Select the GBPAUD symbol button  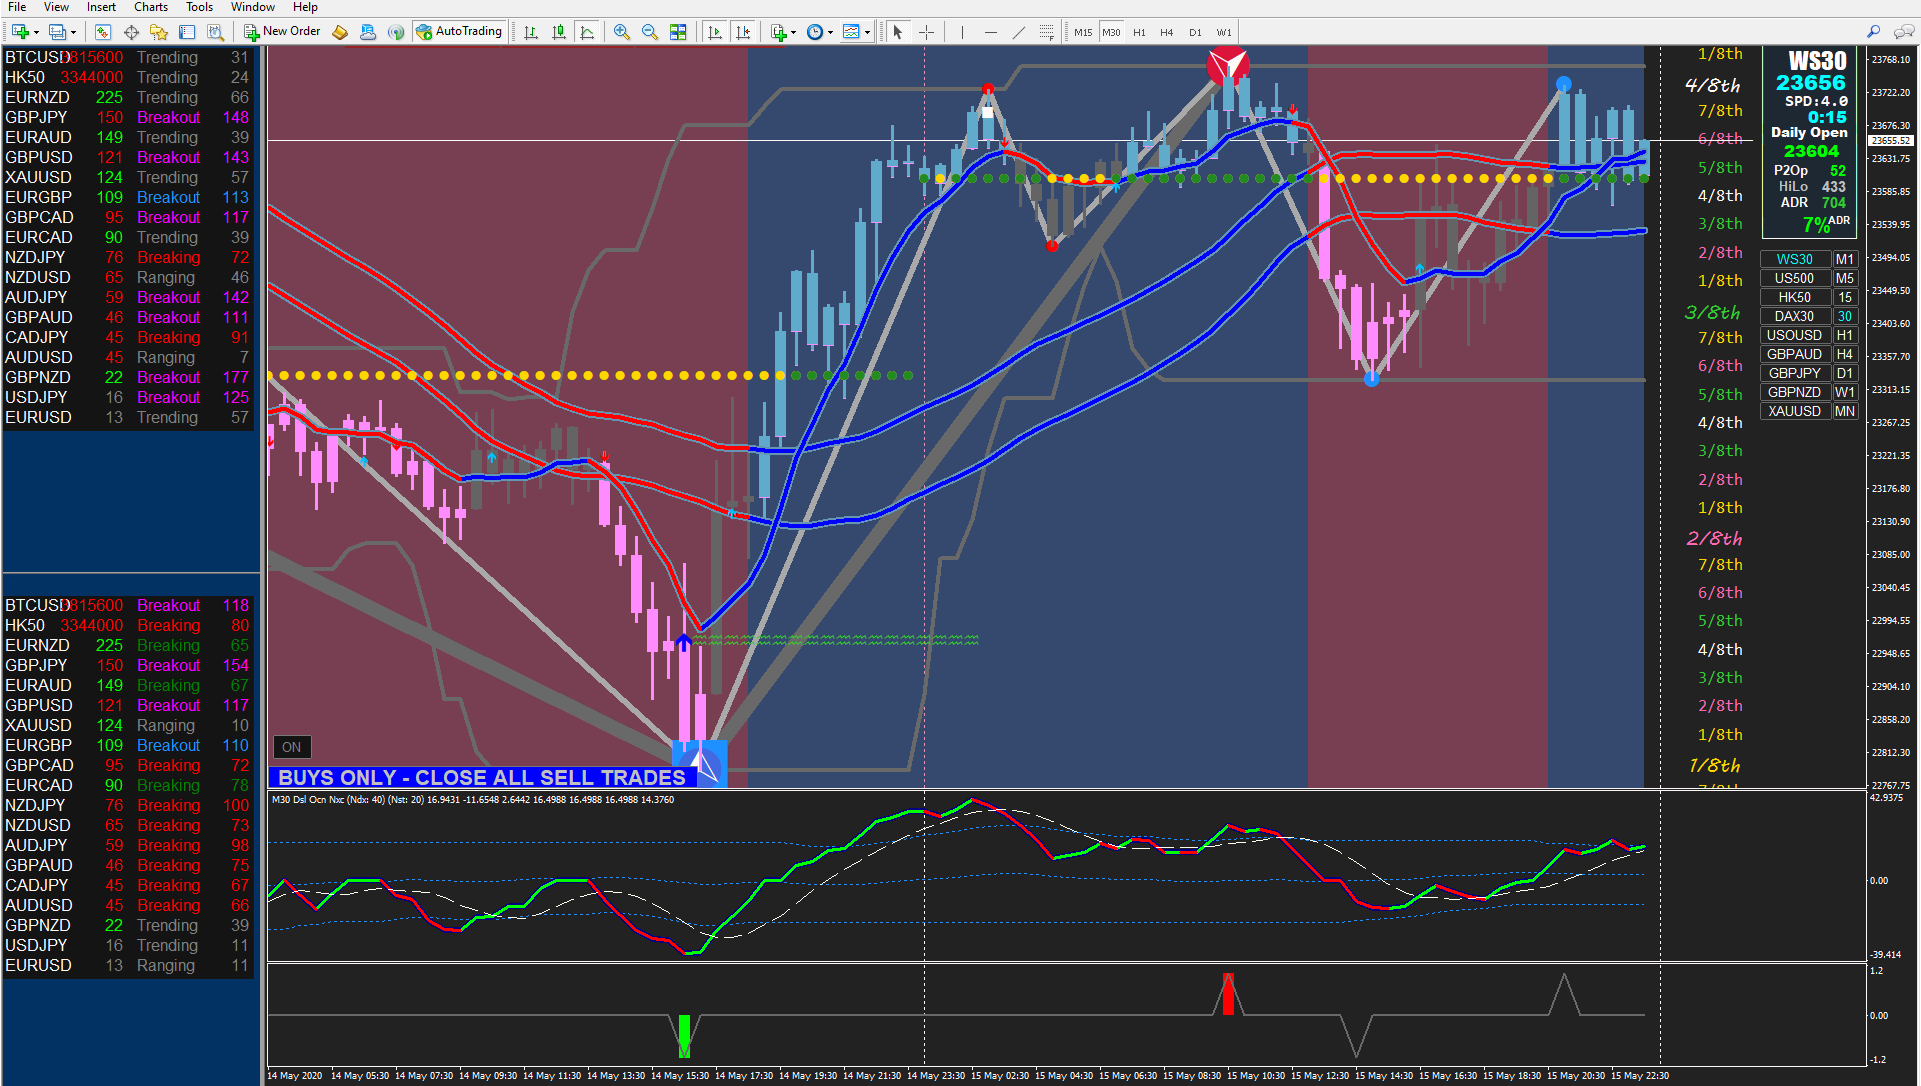(x=1794, y=354)
